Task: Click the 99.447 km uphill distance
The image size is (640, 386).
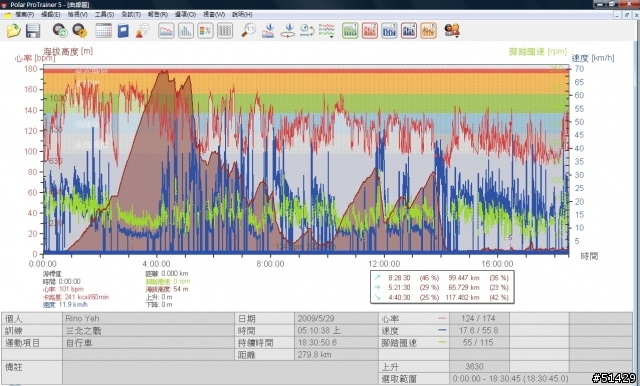Action: 464,278
